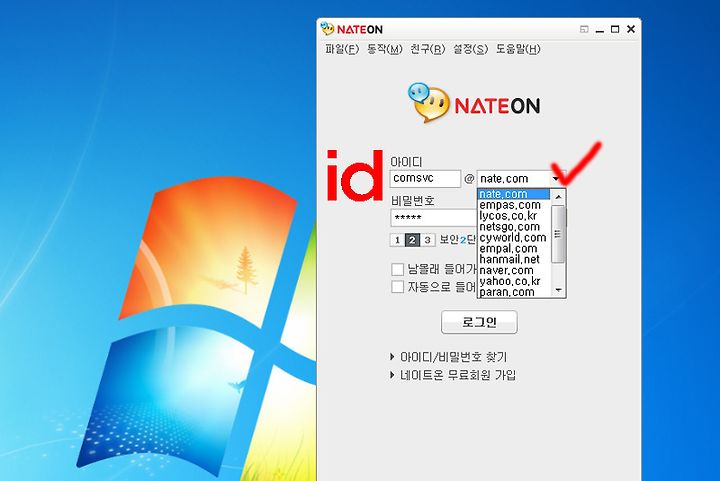Close the NateOn window
The image size is (720, 481).
(x=631, y=29)
